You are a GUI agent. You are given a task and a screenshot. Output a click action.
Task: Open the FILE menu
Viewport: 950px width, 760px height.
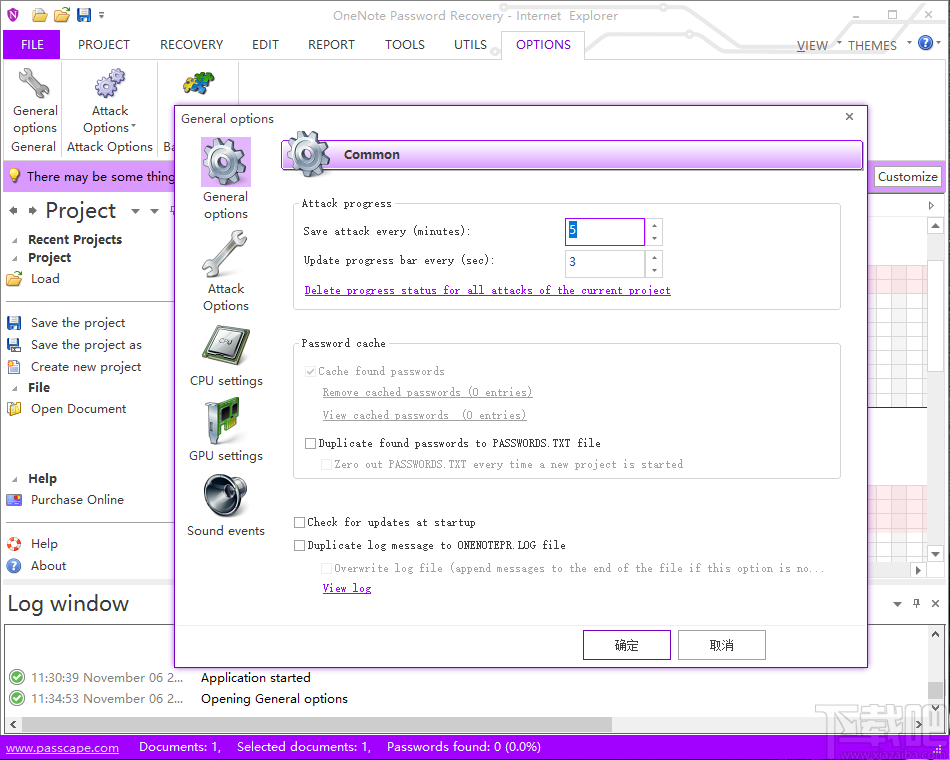click(31, 44)
